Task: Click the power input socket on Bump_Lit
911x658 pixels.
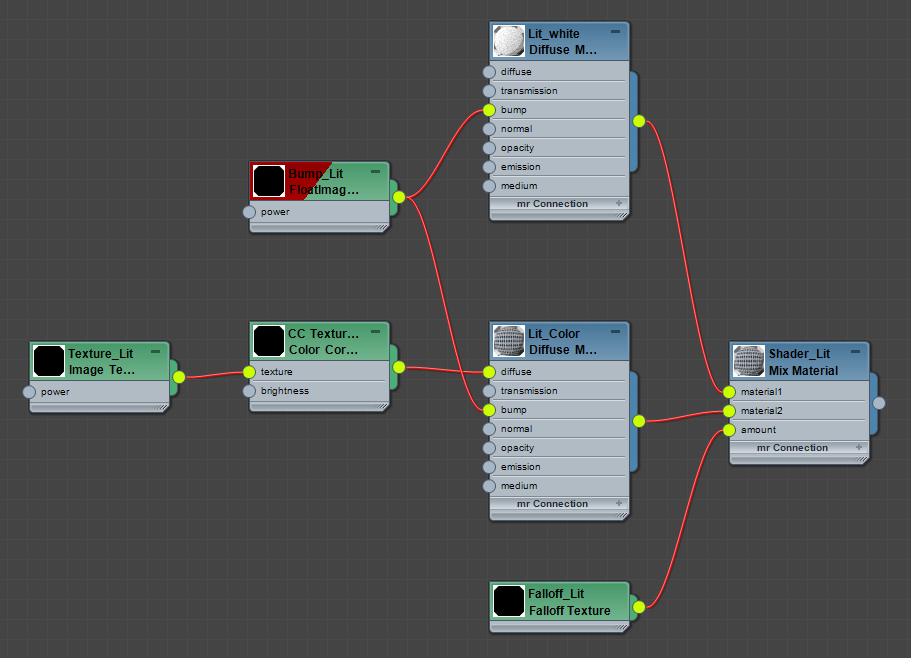Action: click(249, 212)
